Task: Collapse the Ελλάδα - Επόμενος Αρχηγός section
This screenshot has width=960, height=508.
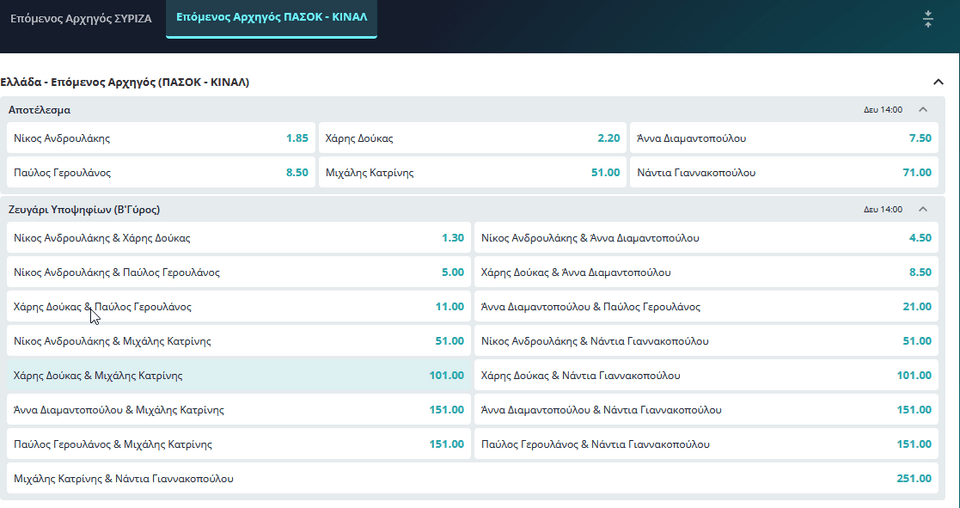Action: [937, 82]
